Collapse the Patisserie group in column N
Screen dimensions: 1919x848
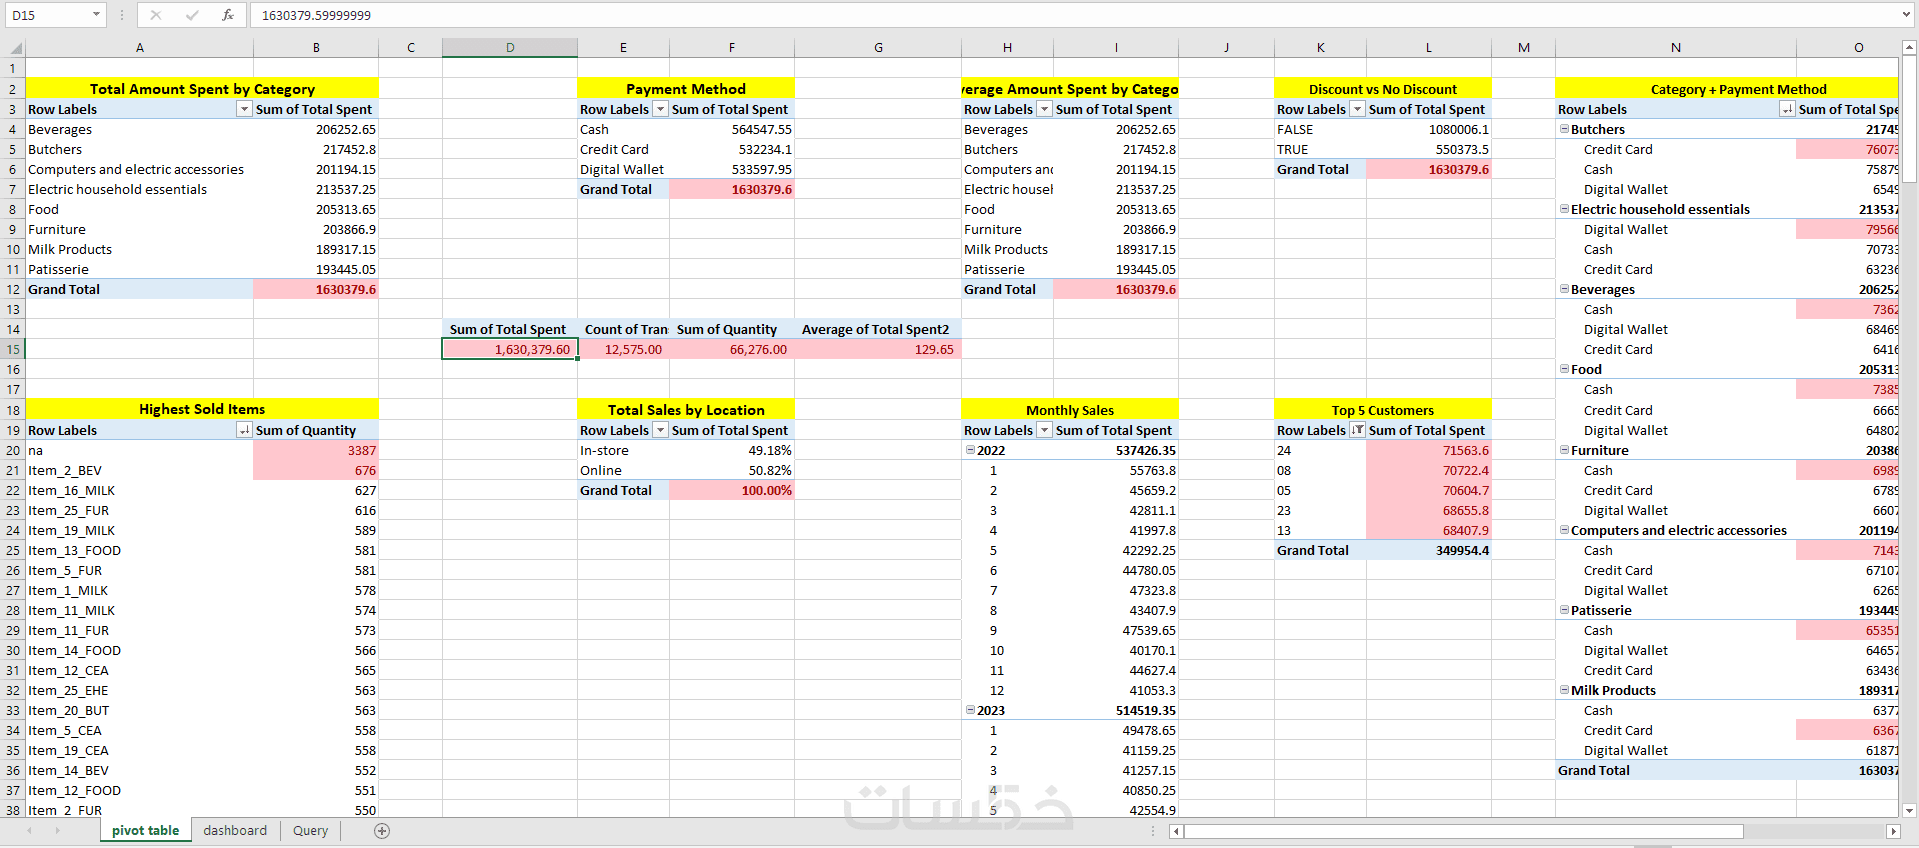(1564, 610)
